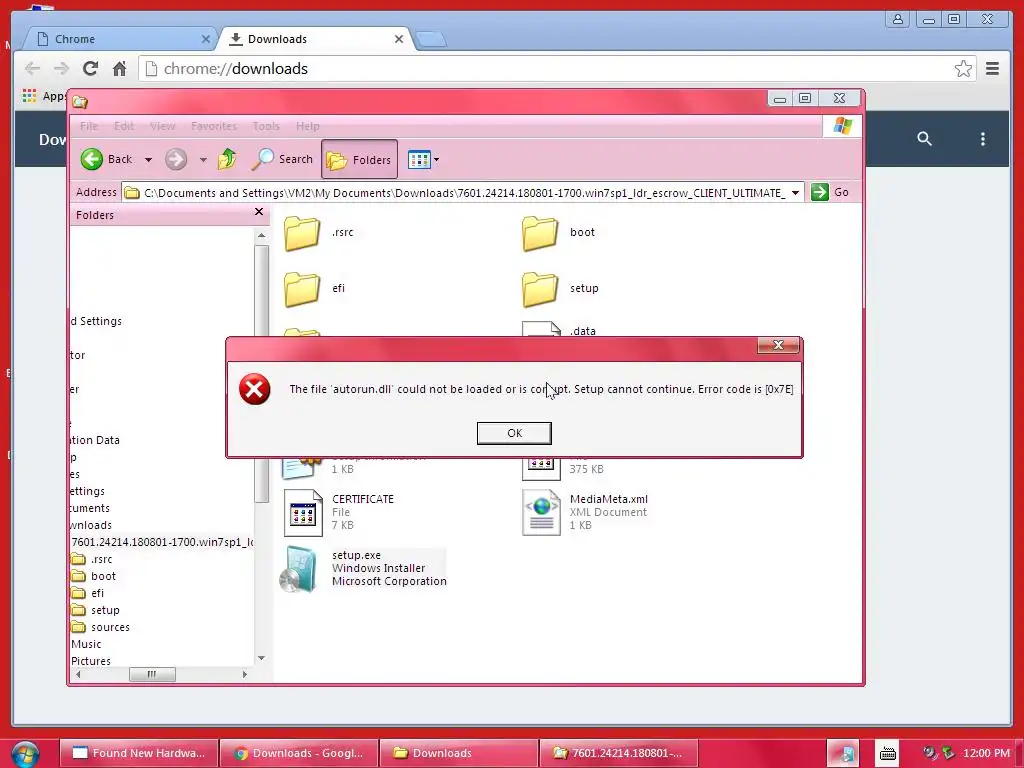The height and width of the screenshot is (768, 1024).
Task: Select efi in the folder tree
Action: point(97,593)
